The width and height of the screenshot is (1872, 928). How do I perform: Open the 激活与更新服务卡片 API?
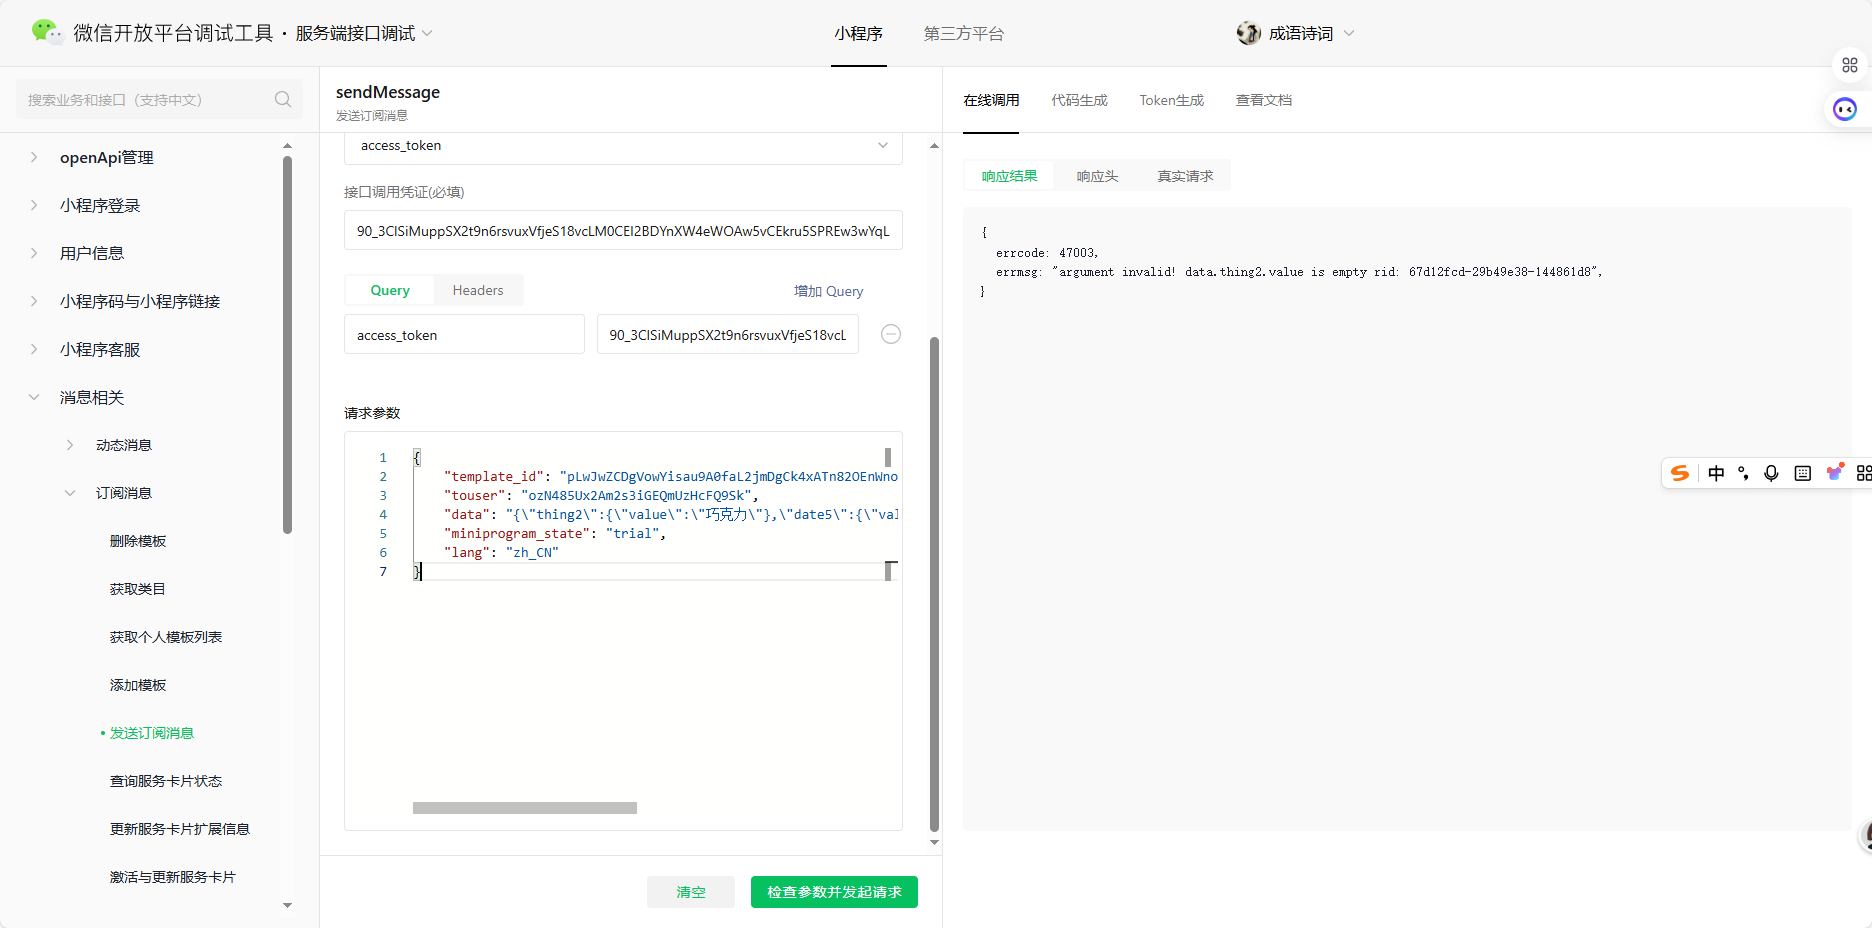coord(173,877)
